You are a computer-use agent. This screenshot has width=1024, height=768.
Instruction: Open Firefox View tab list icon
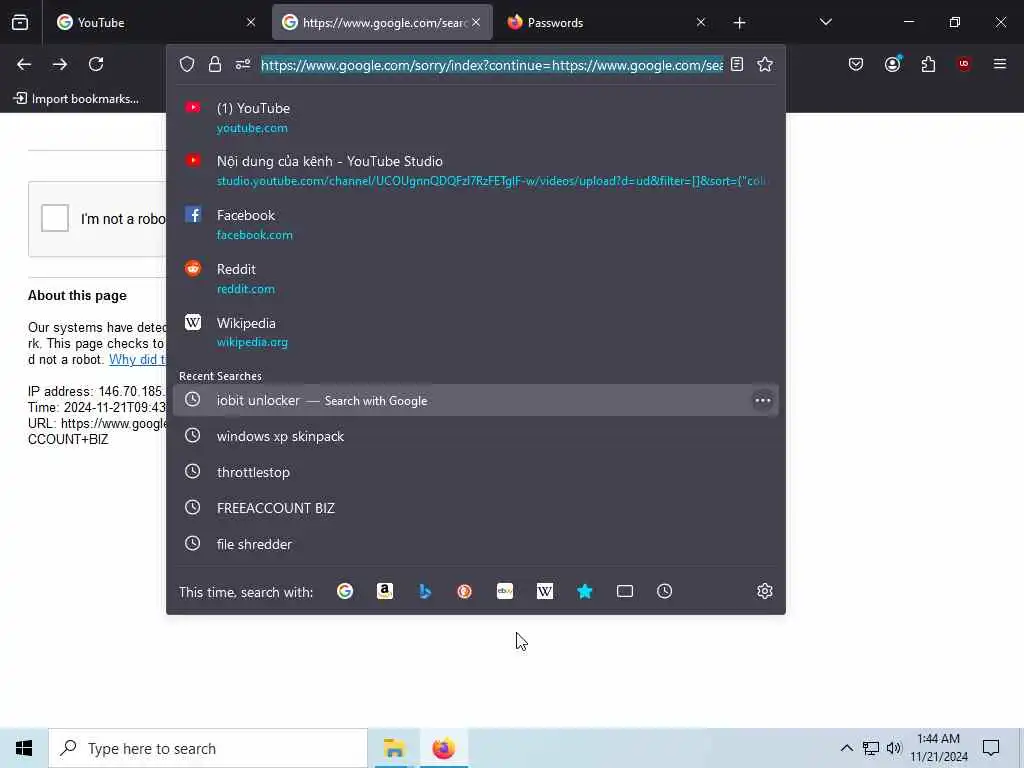(x=20, y=22)
